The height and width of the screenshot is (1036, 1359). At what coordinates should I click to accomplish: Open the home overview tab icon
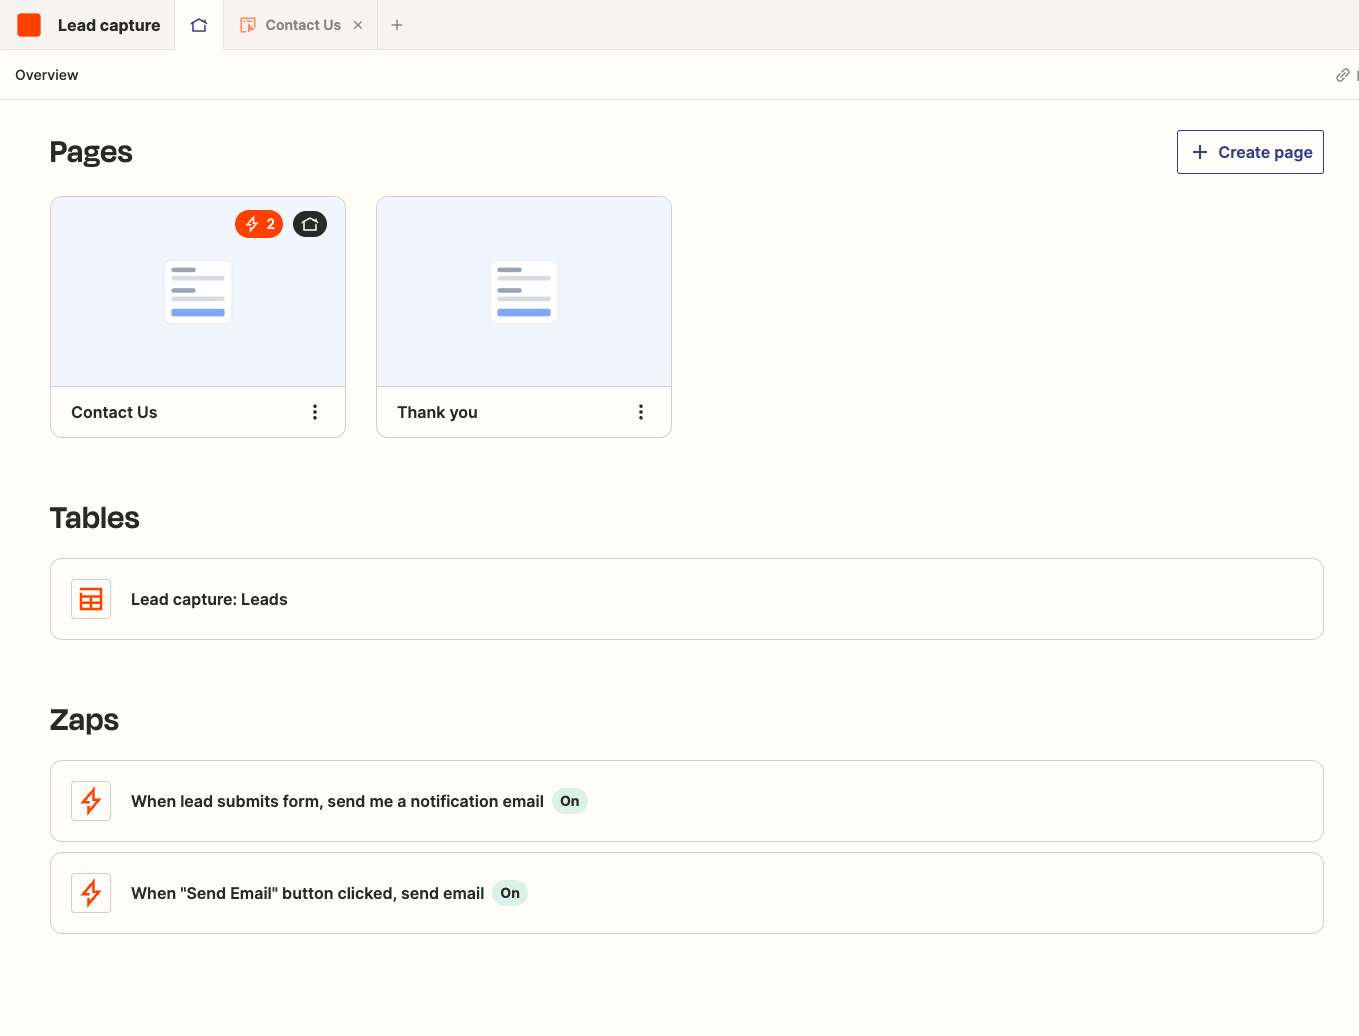point(199,25)
